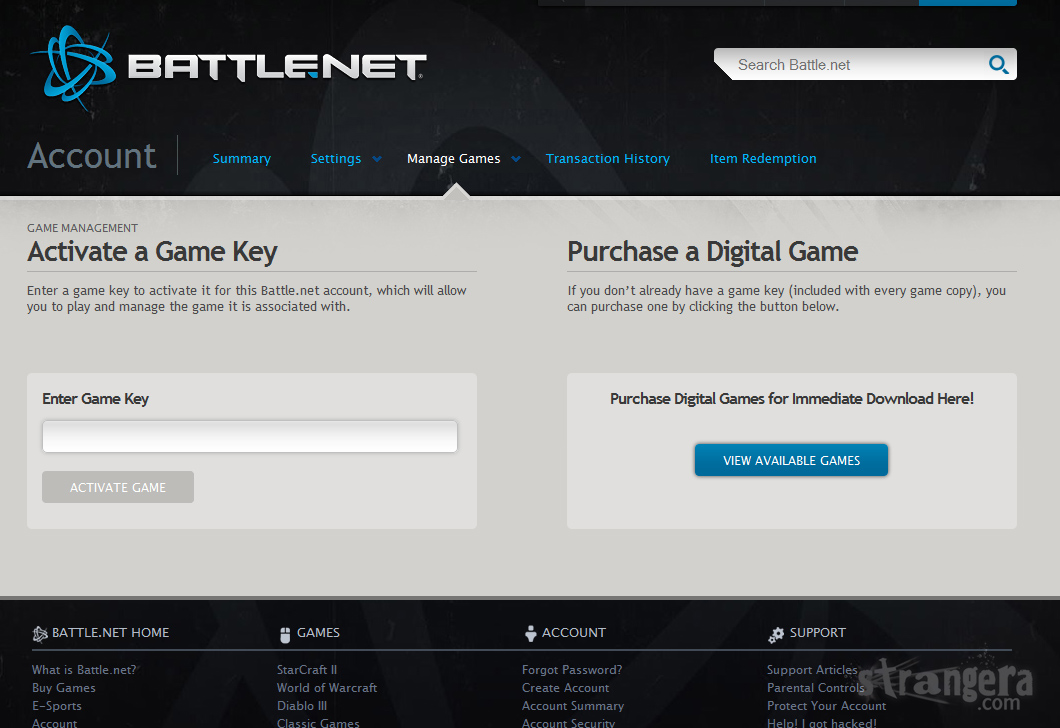
Task: Expand the Settings dropdown arrow
Action: (x=377, y=159)
